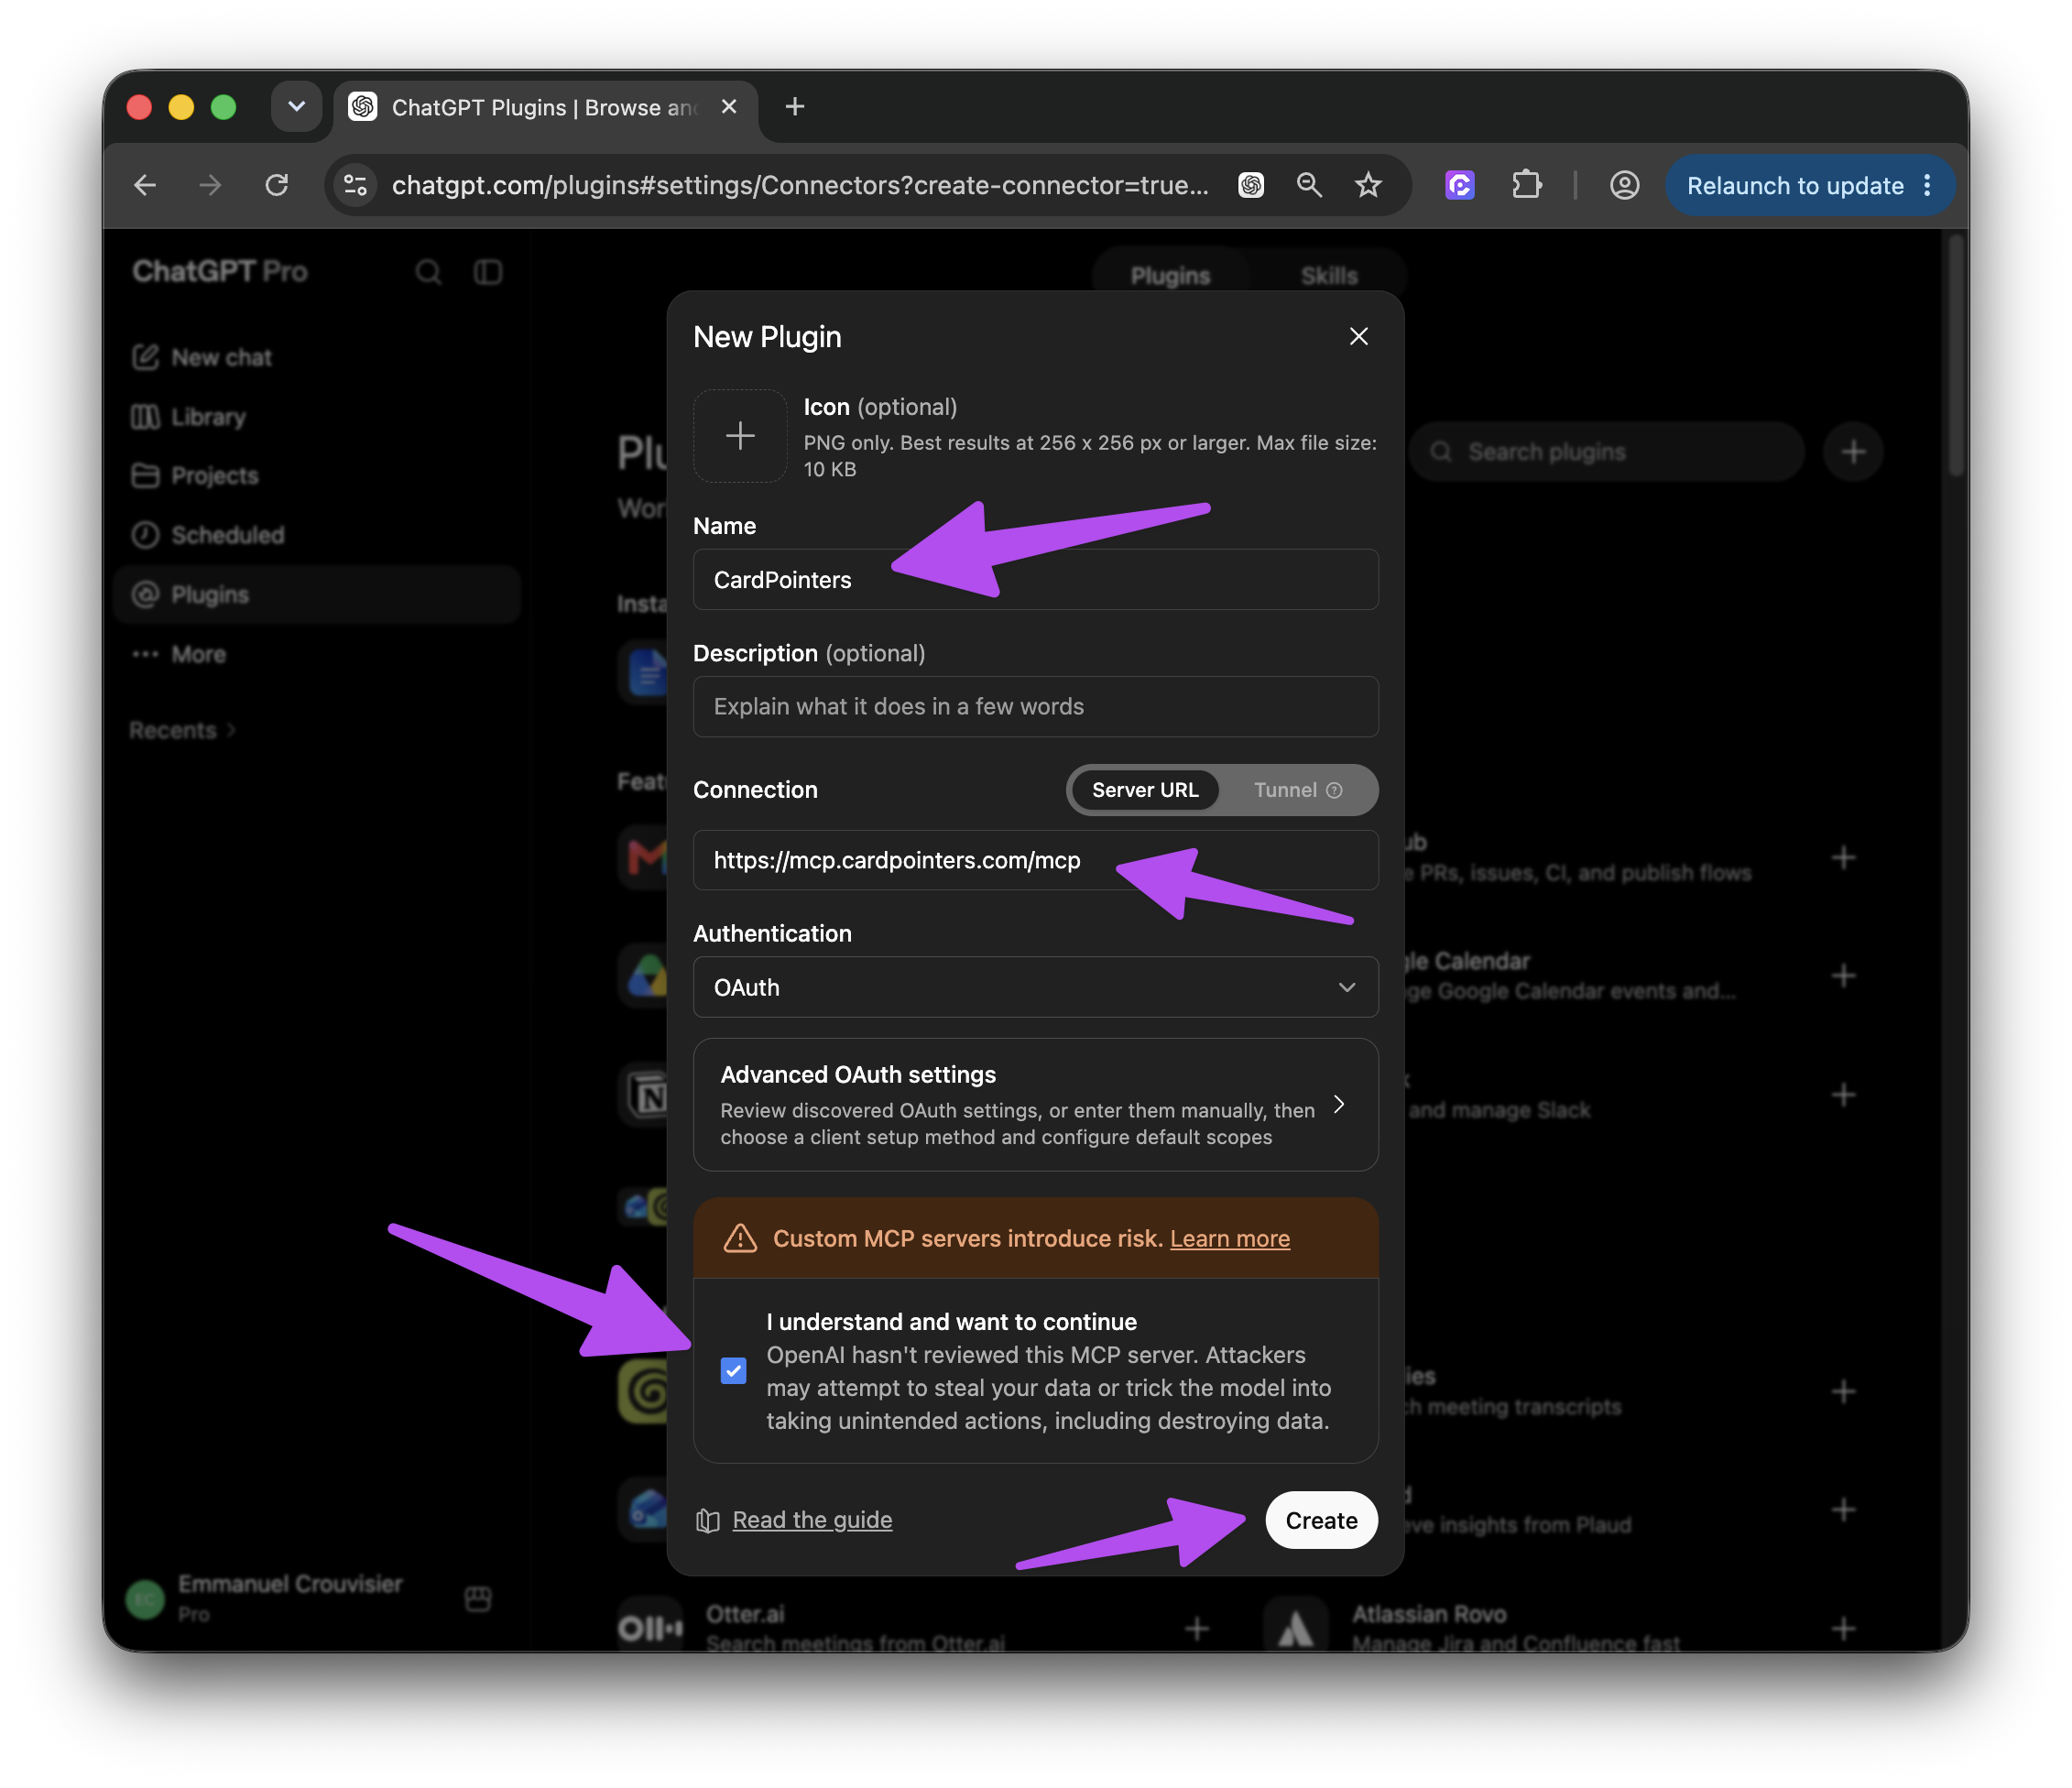Uncheck I understand and want to continue

pyautogui.click(x=733, y=1370)
